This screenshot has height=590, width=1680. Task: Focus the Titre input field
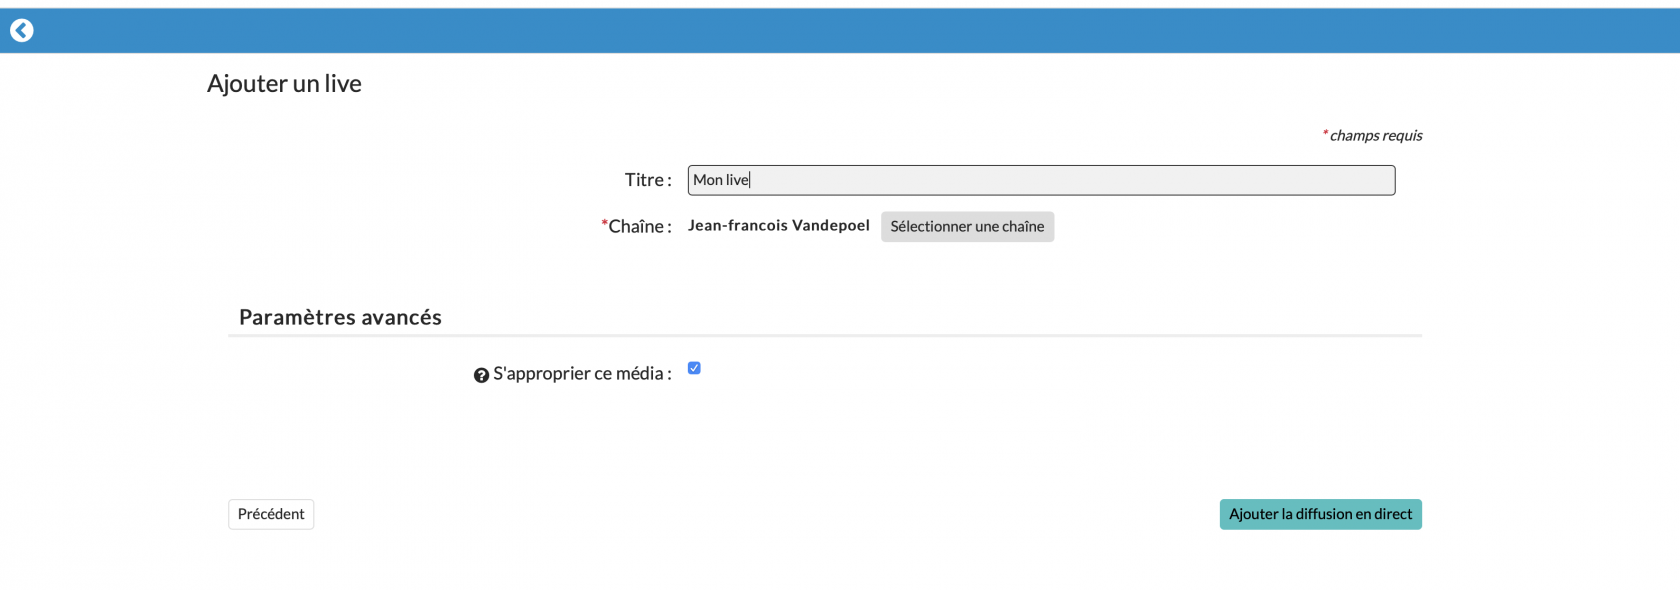point(1040,180)
